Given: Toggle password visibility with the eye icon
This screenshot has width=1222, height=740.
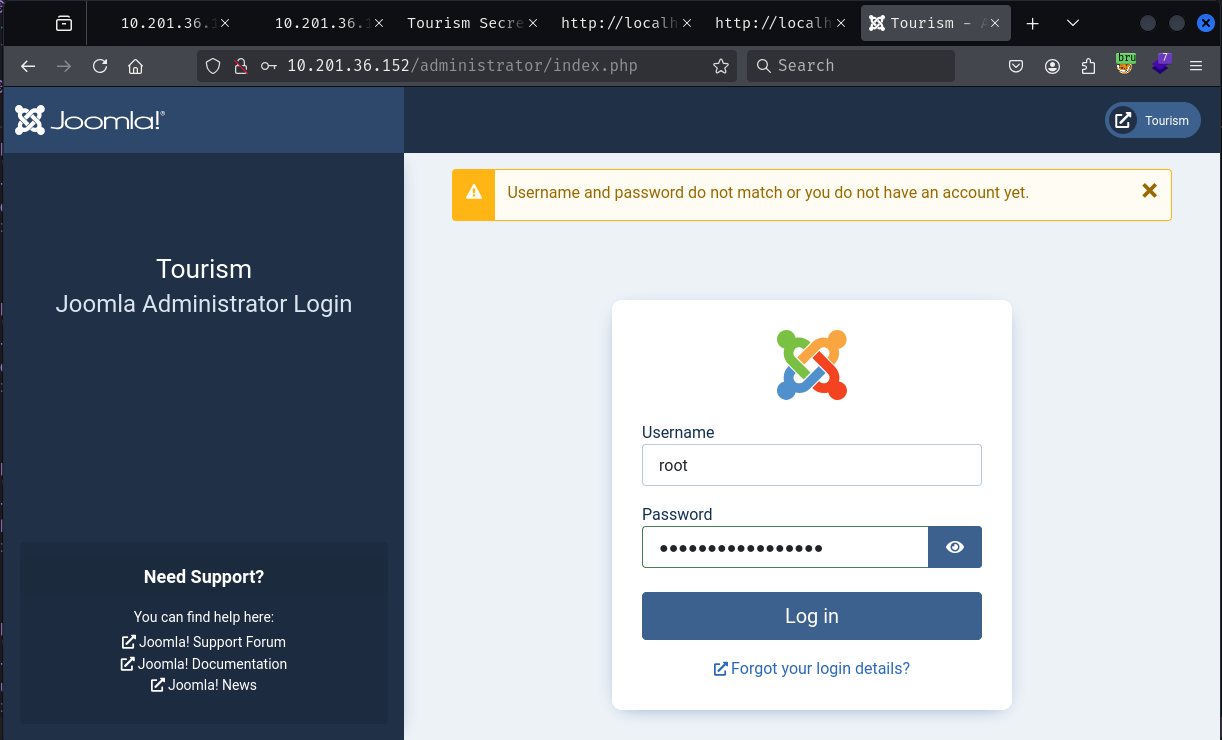Looking at the screenshot, I should [x=955, y=547].
